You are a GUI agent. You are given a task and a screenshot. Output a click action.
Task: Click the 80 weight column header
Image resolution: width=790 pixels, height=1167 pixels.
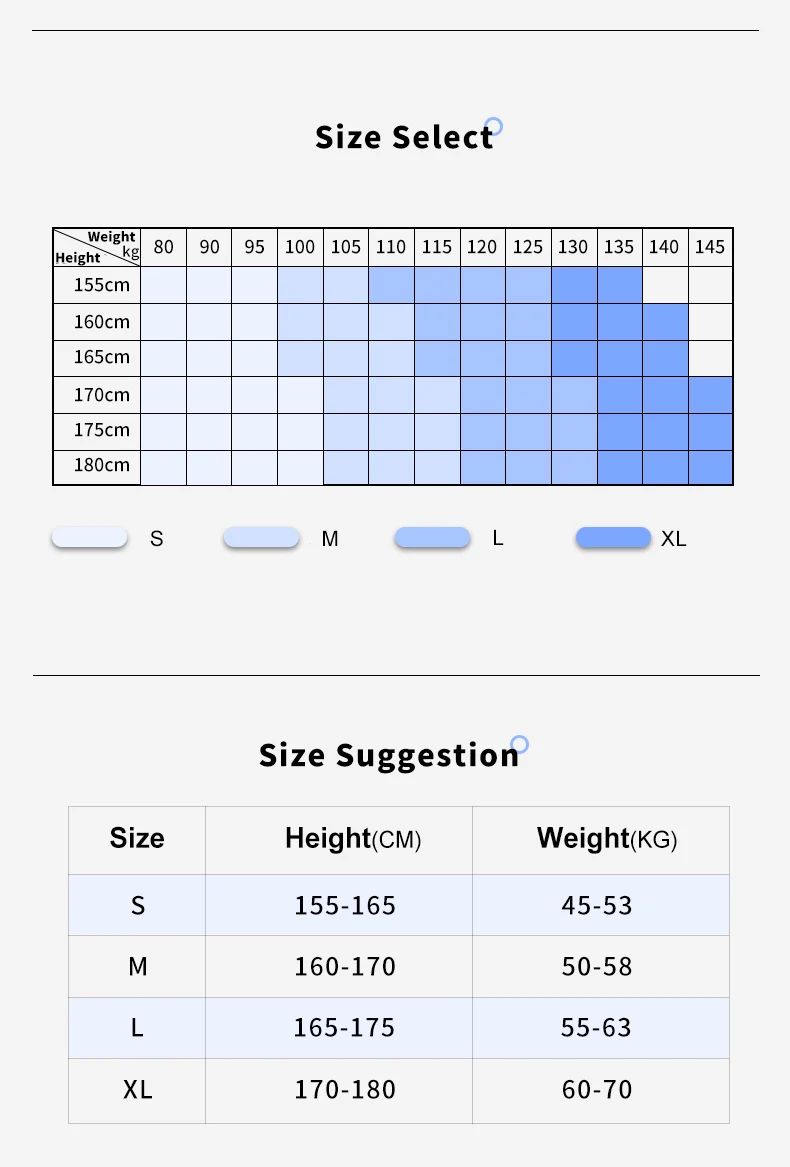pos(164,247)
